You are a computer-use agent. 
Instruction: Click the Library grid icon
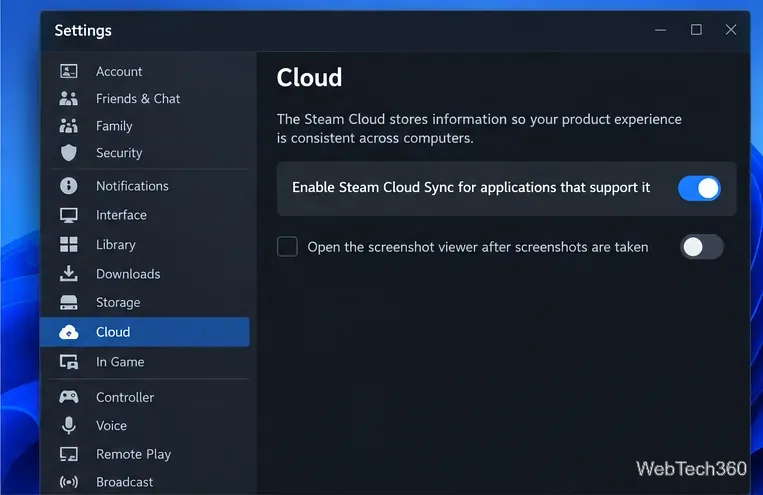coord(69,244)
